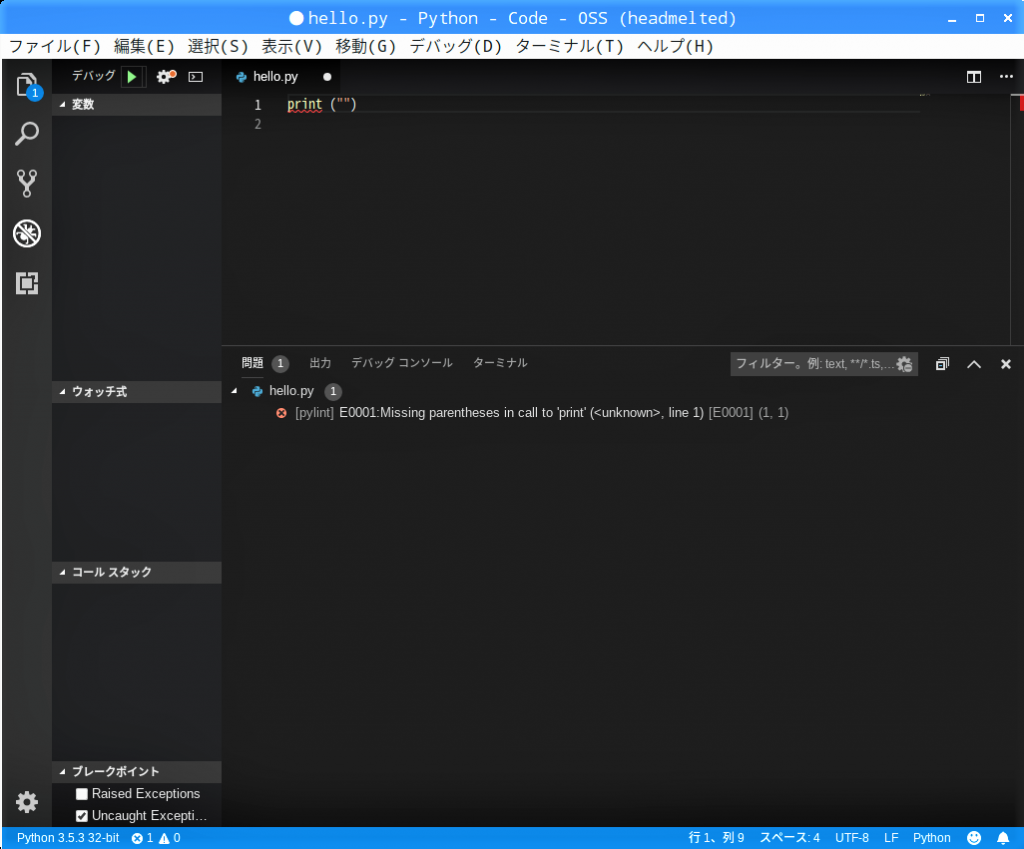This screenshot has width=1024, height=849.
Task: Select the Debug view icon
Action: click(x=27, y=234)
